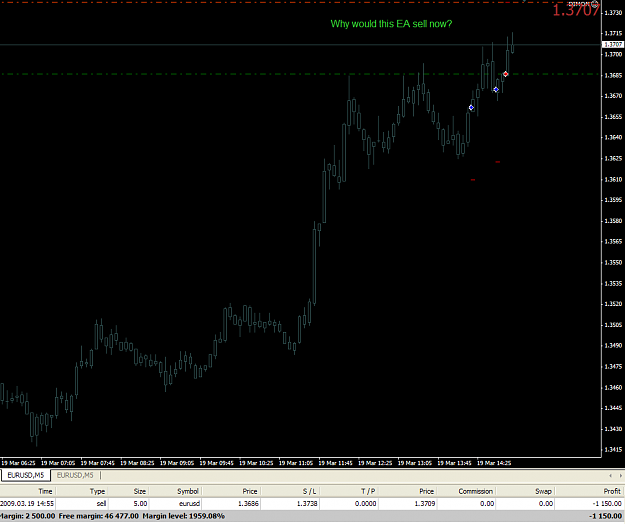Click the Margin level 1959.08% status text

tap(184, 516)
